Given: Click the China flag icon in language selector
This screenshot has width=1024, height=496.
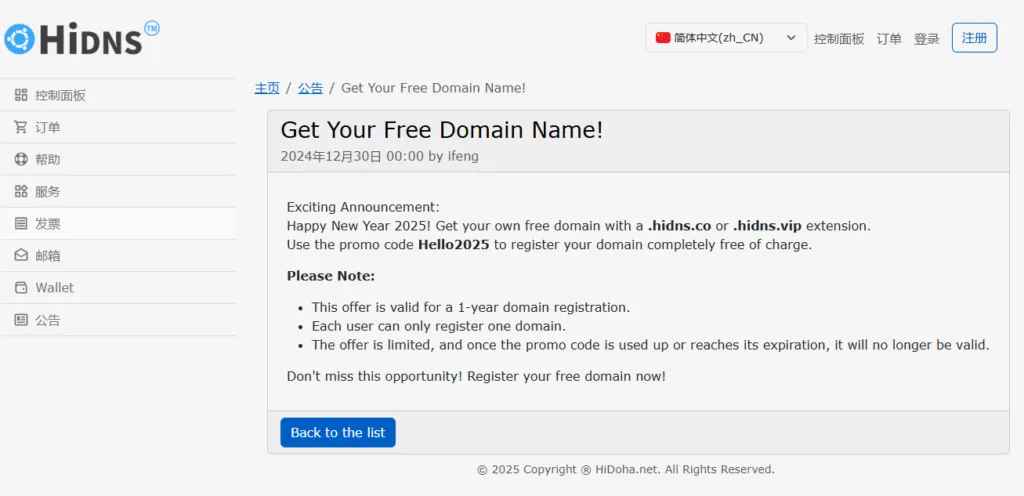Looking at the screenshot, I should [x=663, y=38].
